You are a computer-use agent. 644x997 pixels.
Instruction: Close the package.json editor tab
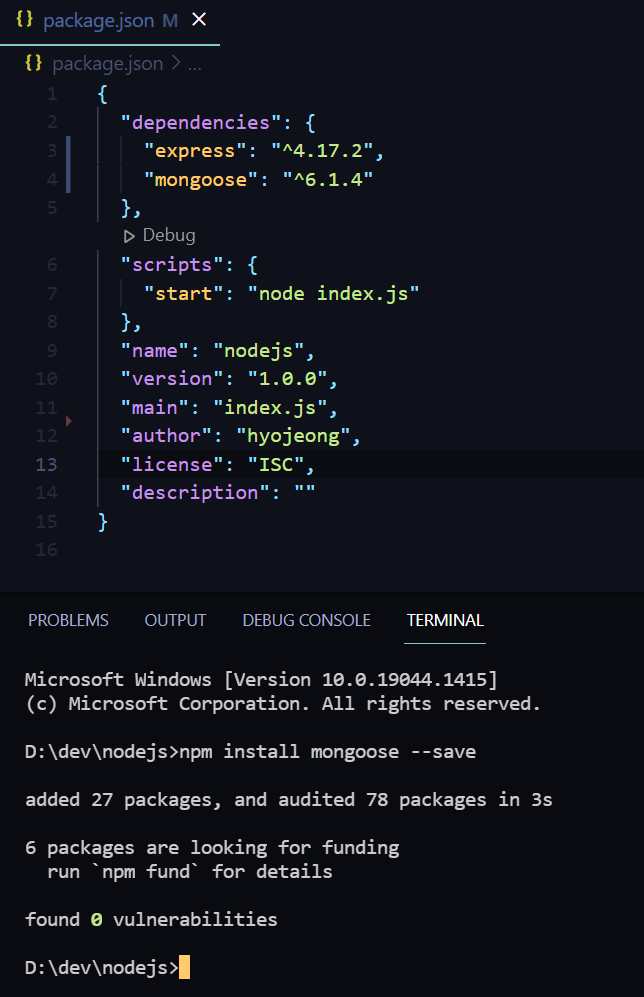[x=199, y=20]
